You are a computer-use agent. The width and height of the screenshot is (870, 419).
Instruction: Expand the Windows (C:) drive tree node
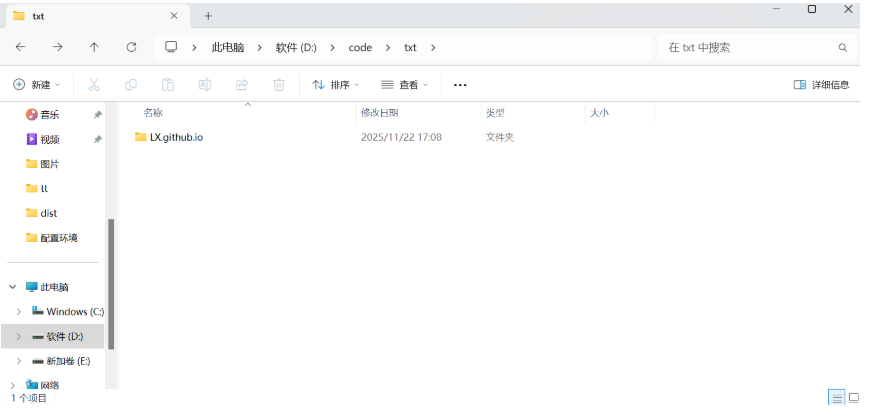[x=18, y=312]
